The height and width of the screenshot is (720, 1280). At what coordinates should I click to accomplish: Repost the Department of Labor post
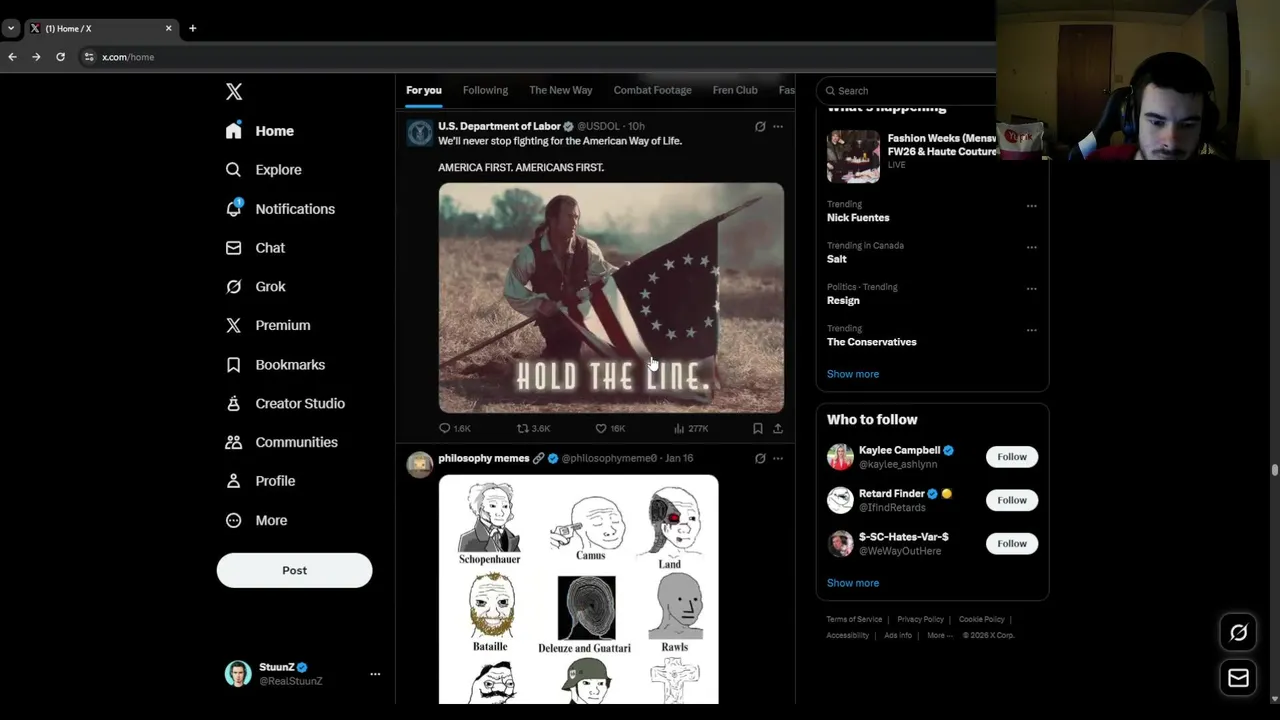pyautogui.click(x=533, y=428)
